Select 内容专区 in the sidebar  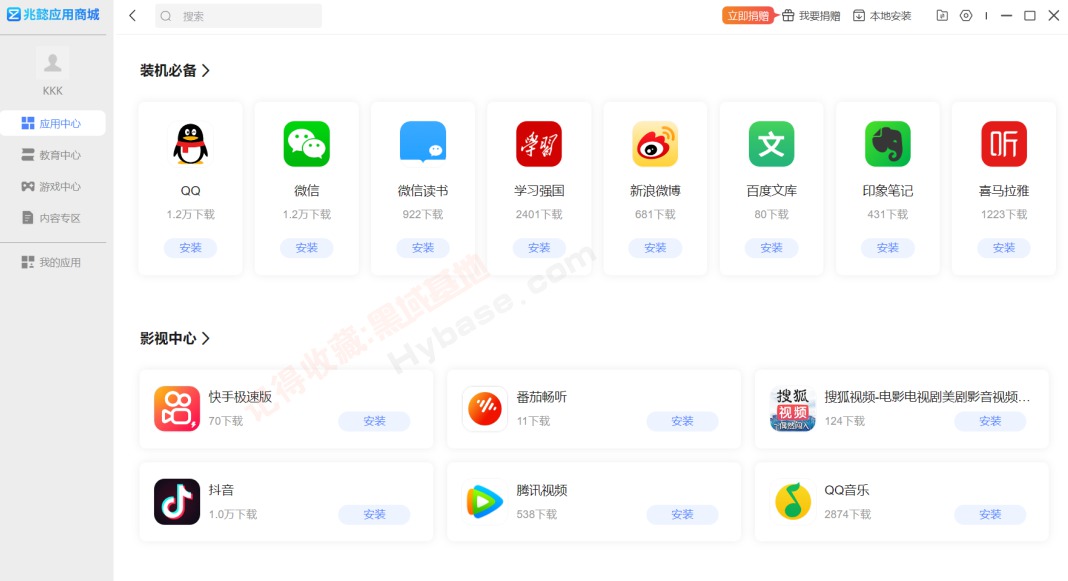pyautogui.click(x=52, y=218)
